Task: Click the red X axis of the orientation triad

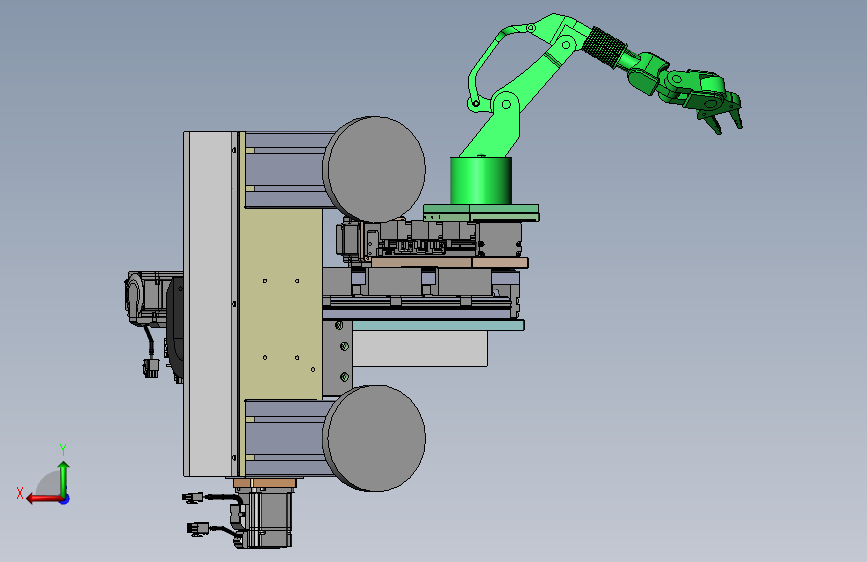Action: [x=44, y=499]
